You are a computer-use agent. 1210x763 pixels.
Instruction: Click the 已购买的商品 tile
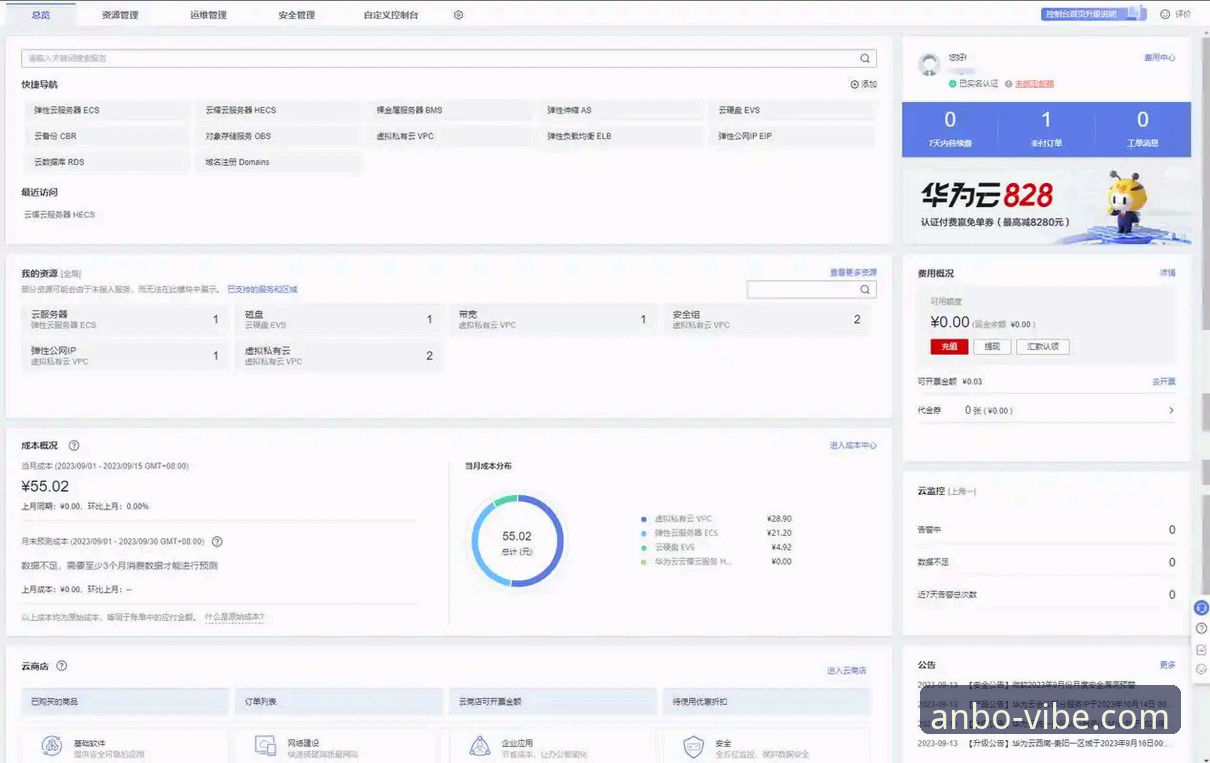pos(126,701)
